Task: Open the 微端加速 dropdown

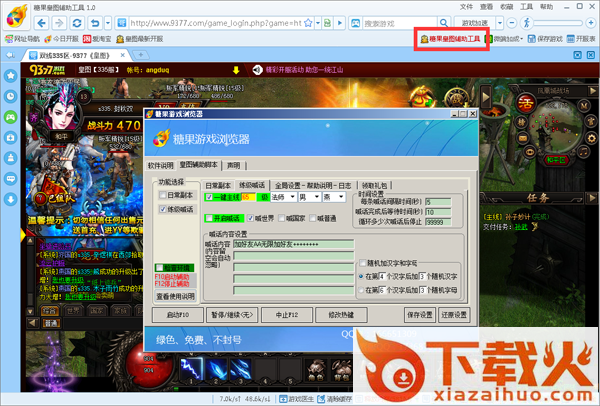Action: click(x=504, y=39)
